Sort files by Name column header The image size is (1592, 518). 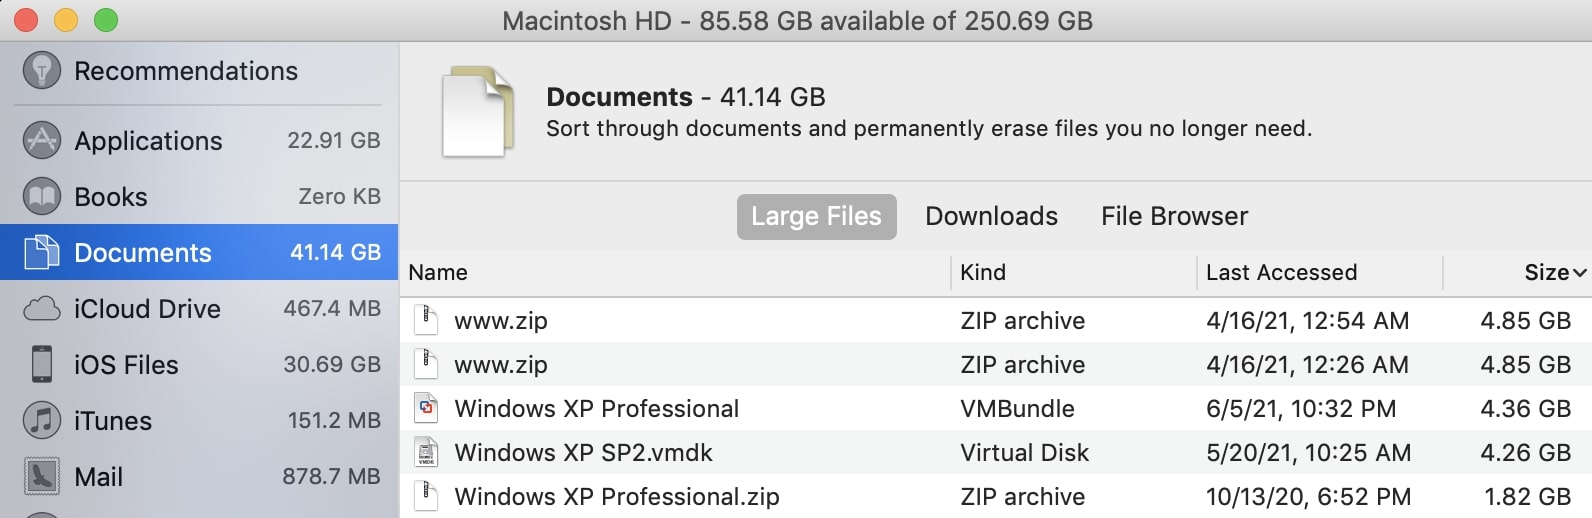(438, 272)
